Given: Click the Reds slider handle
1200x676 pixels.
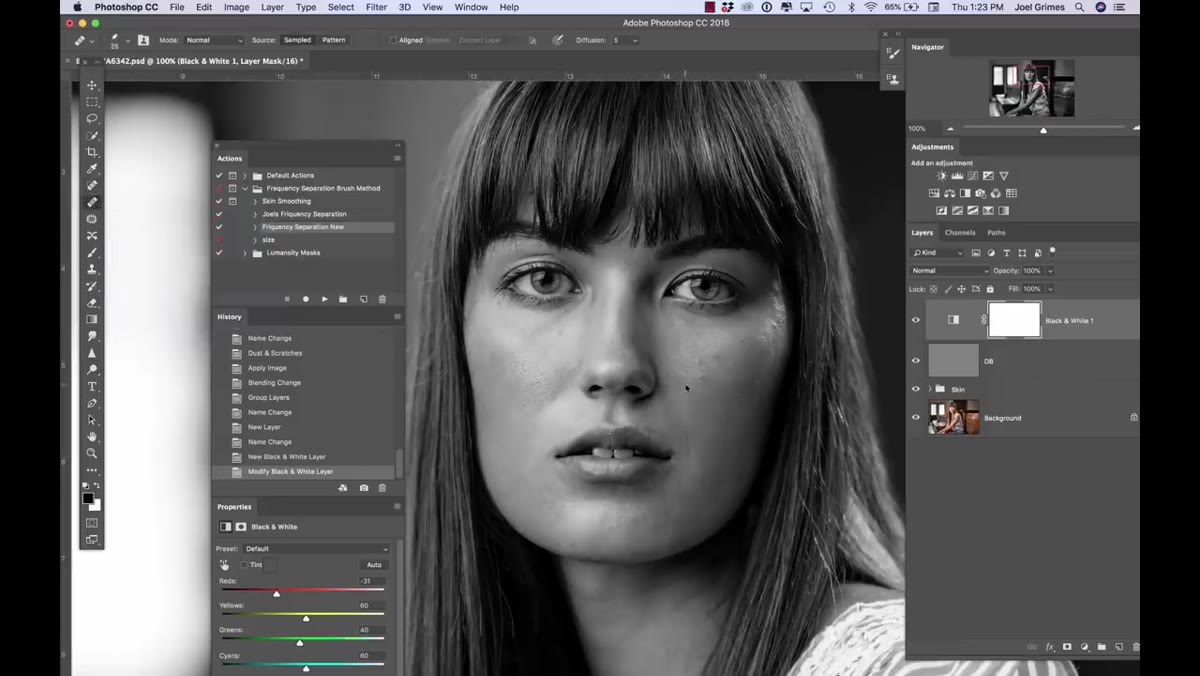Looking at the screenshot, I should tap(276, 594).
